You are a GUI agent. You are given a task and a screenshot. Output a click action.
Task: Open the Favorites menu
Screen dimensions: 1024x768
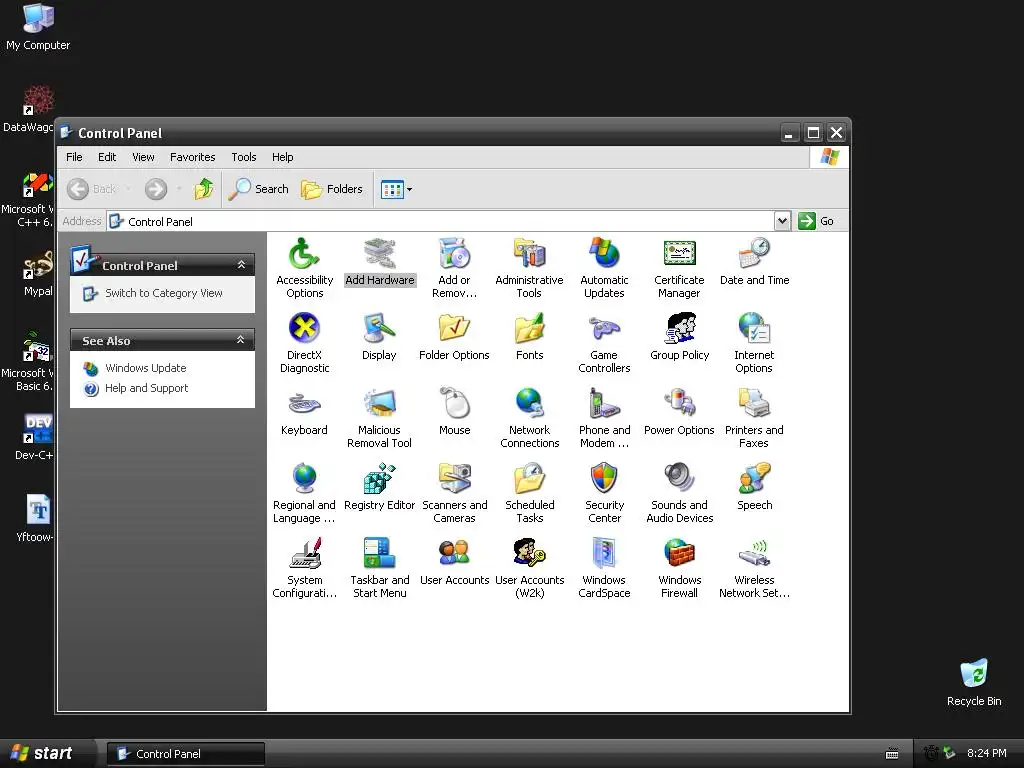193,157
